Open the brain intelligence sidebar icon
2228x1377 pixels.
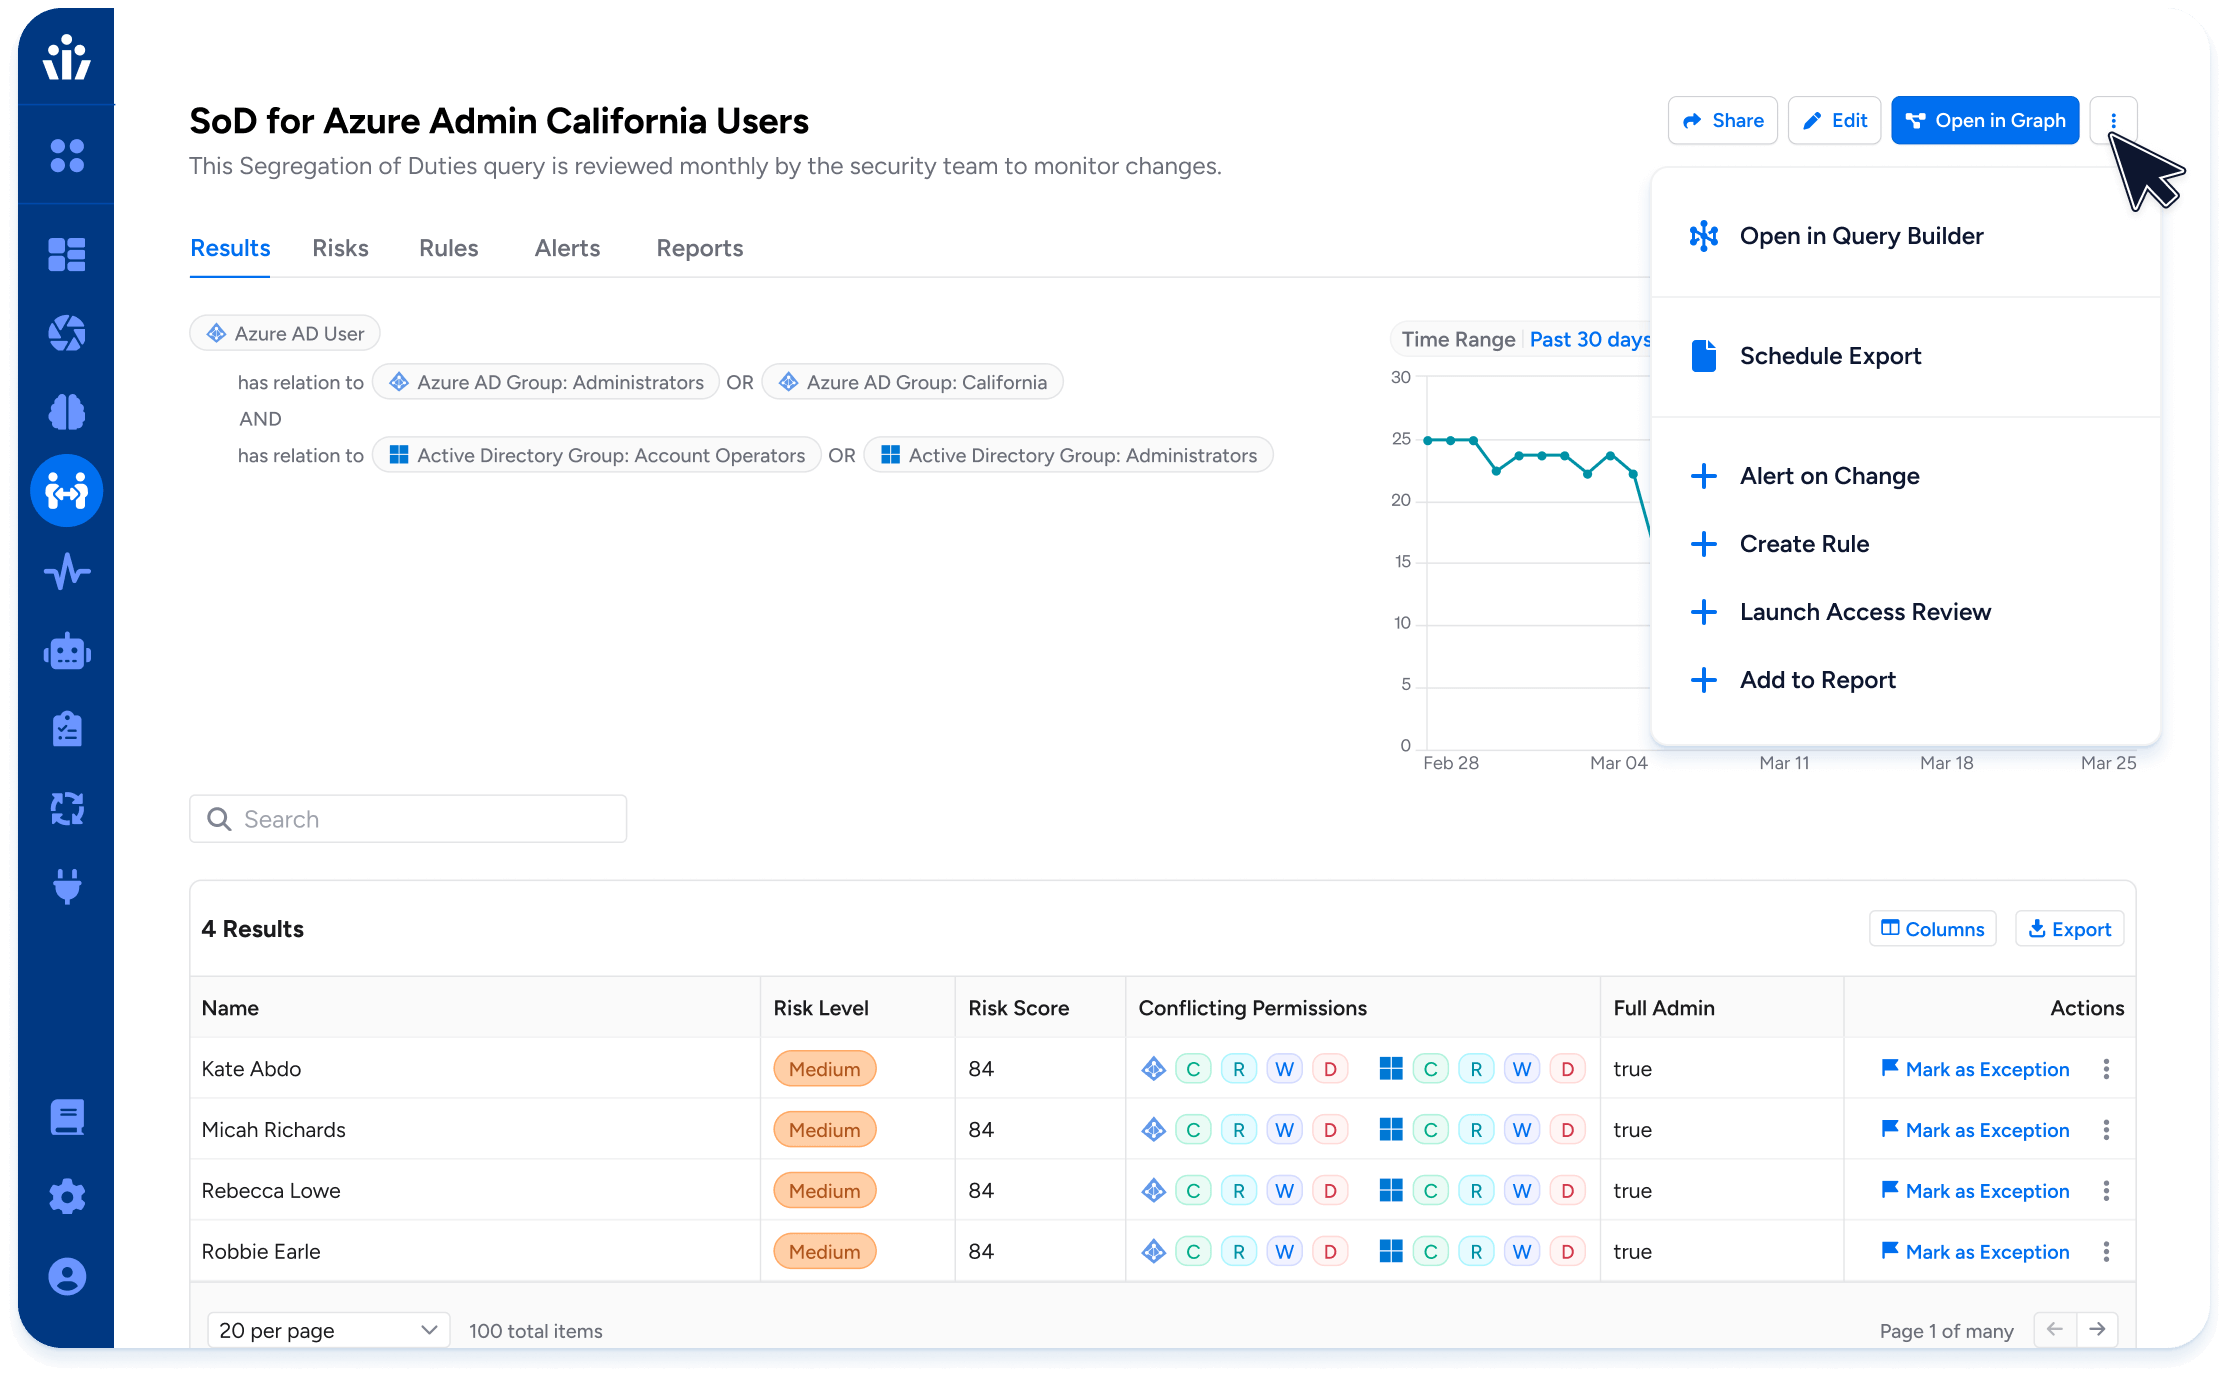point(66,411)
